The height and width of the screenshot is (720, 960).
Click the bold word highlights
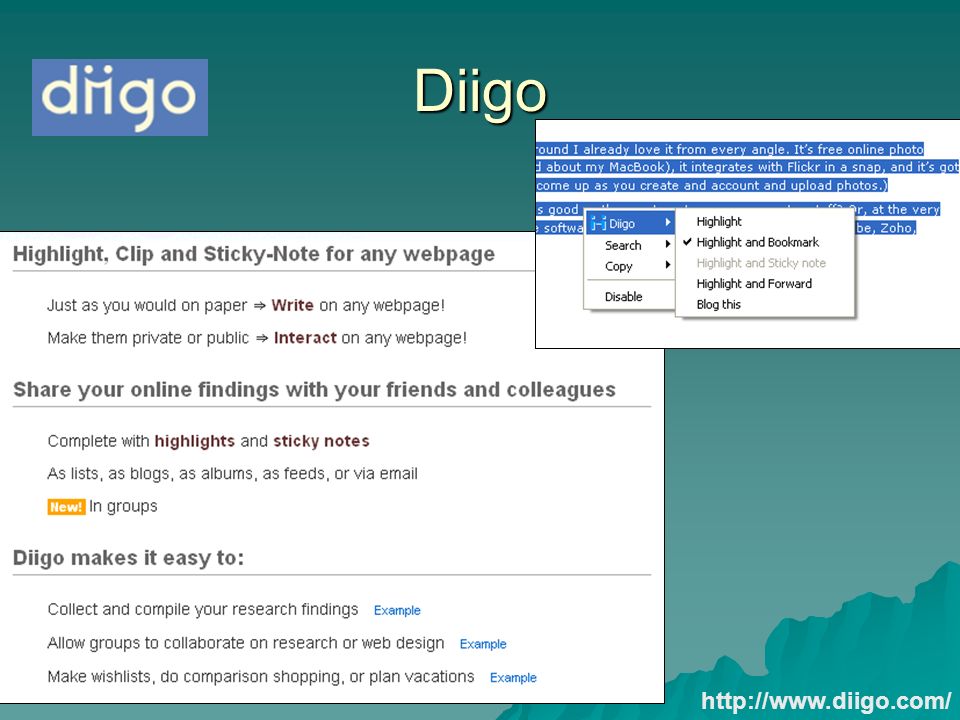point(195,441)
